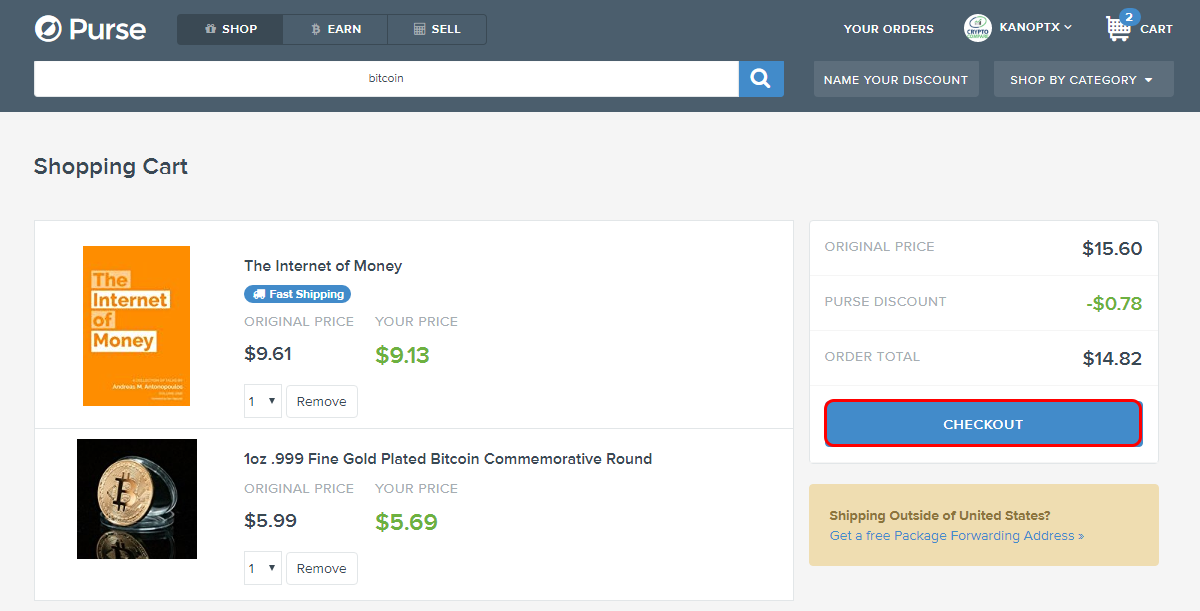Click the Fast Shipping badge
The height and width of the screenshot is (611, 1200).
(297, 294)
